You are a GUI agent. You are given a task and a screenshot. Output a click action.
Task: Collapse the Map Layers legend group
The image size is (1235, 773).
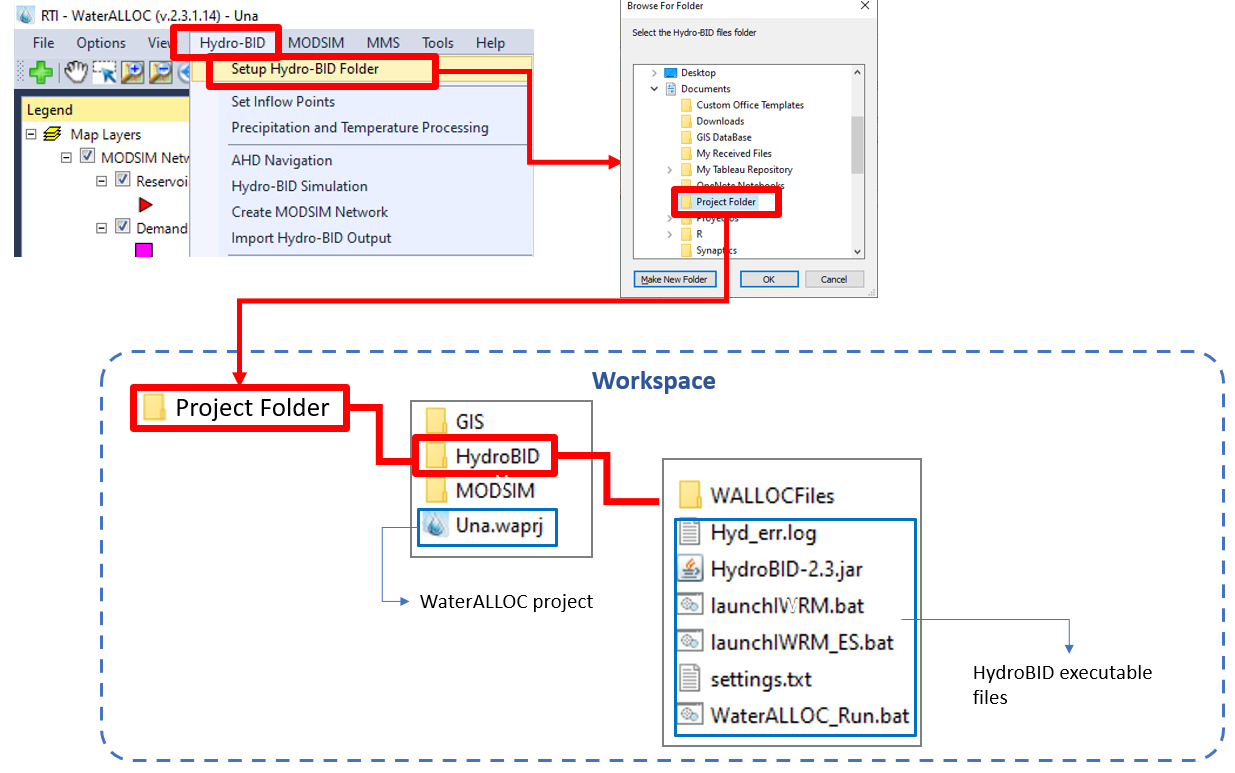click(31, 134)
